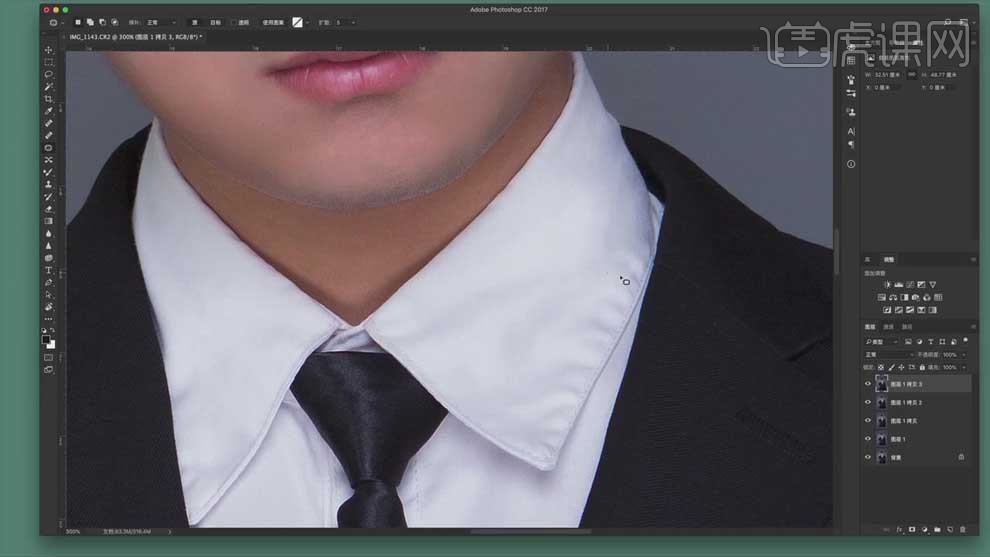Click the Vibrance adjustment icon
The height and width of the screenshot is (557, 990).
[x=933, y=285]
